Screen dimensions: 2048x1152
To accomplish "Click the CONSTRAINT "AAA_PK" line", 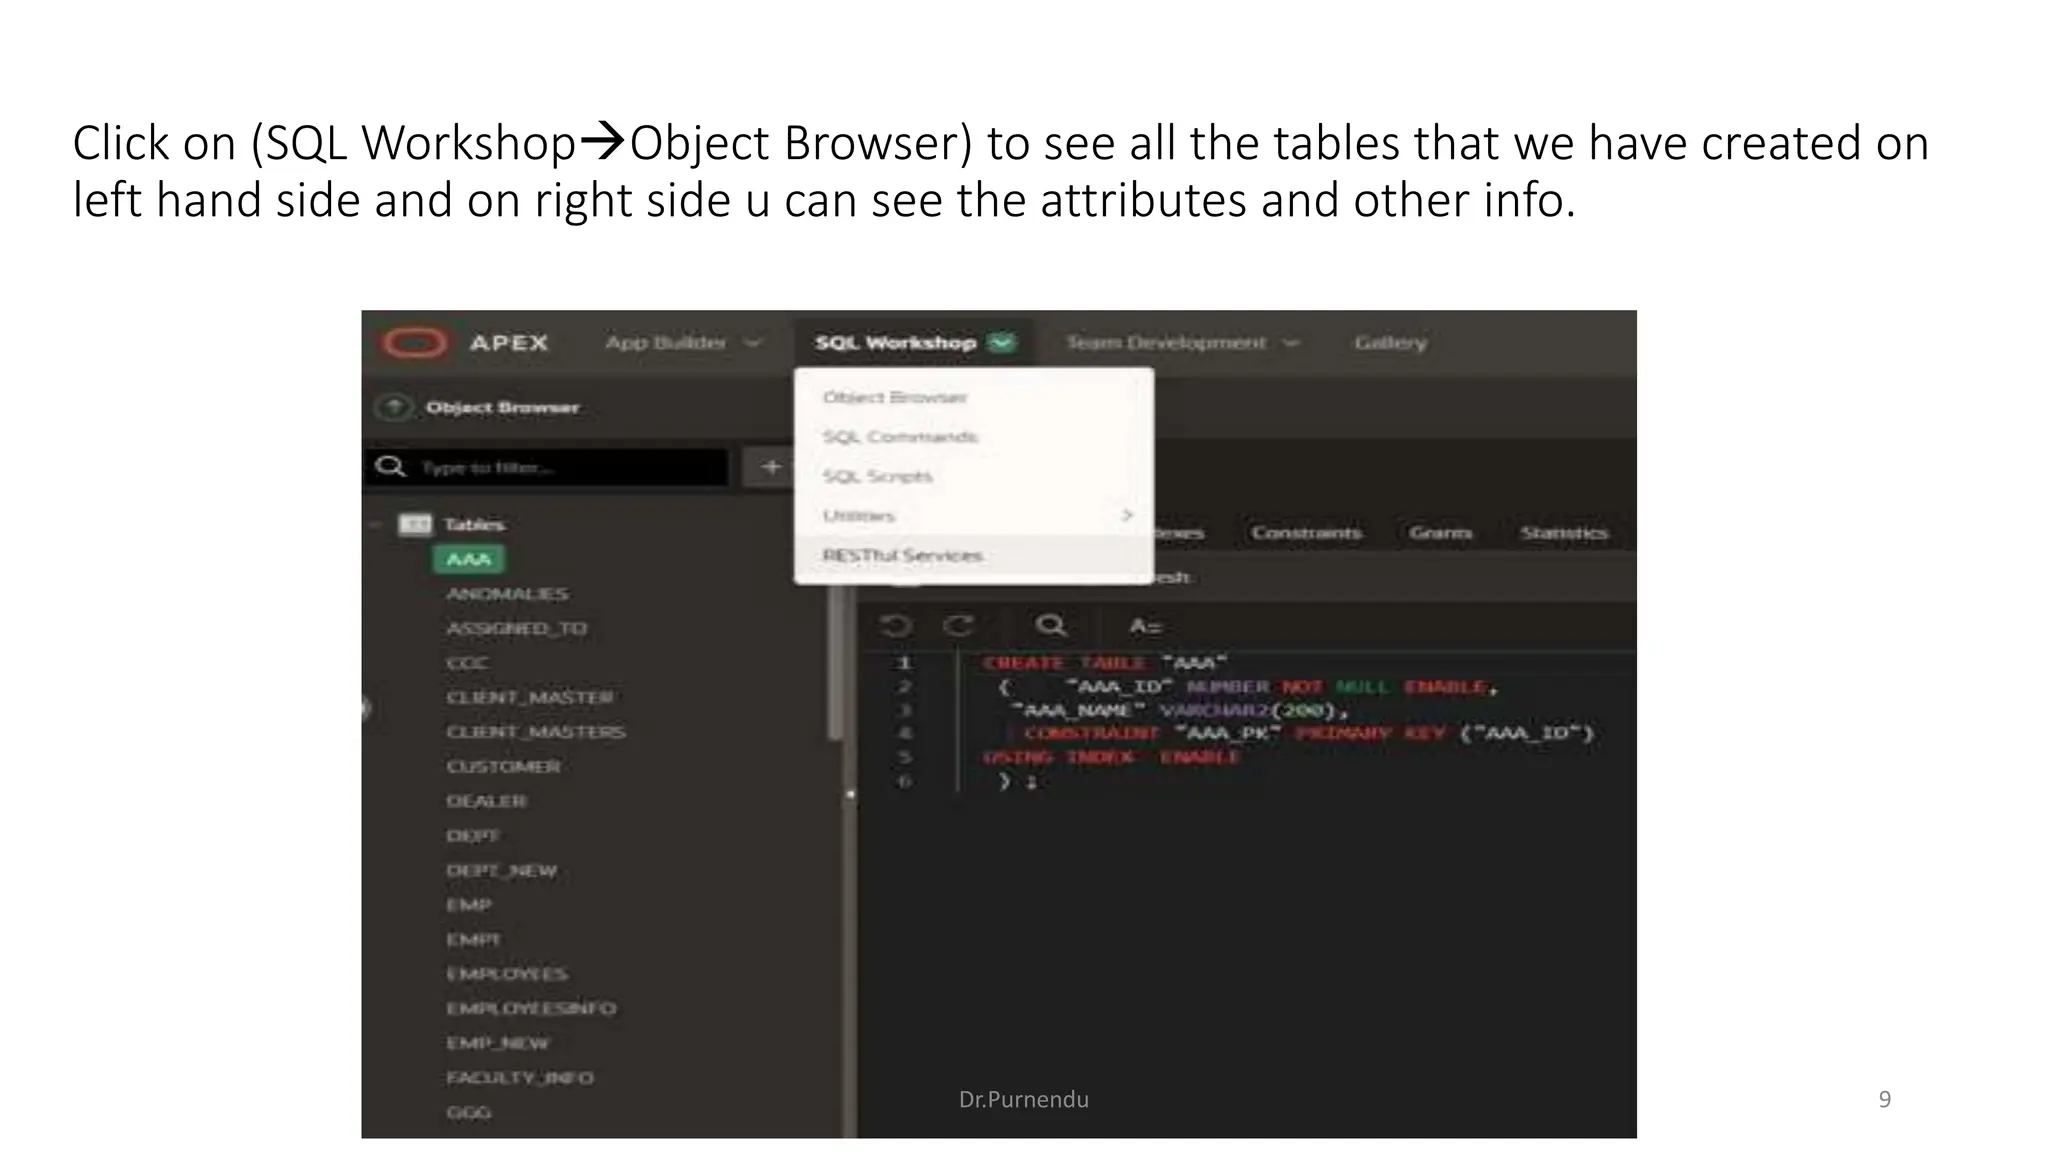I will (x=1308, y=733).
